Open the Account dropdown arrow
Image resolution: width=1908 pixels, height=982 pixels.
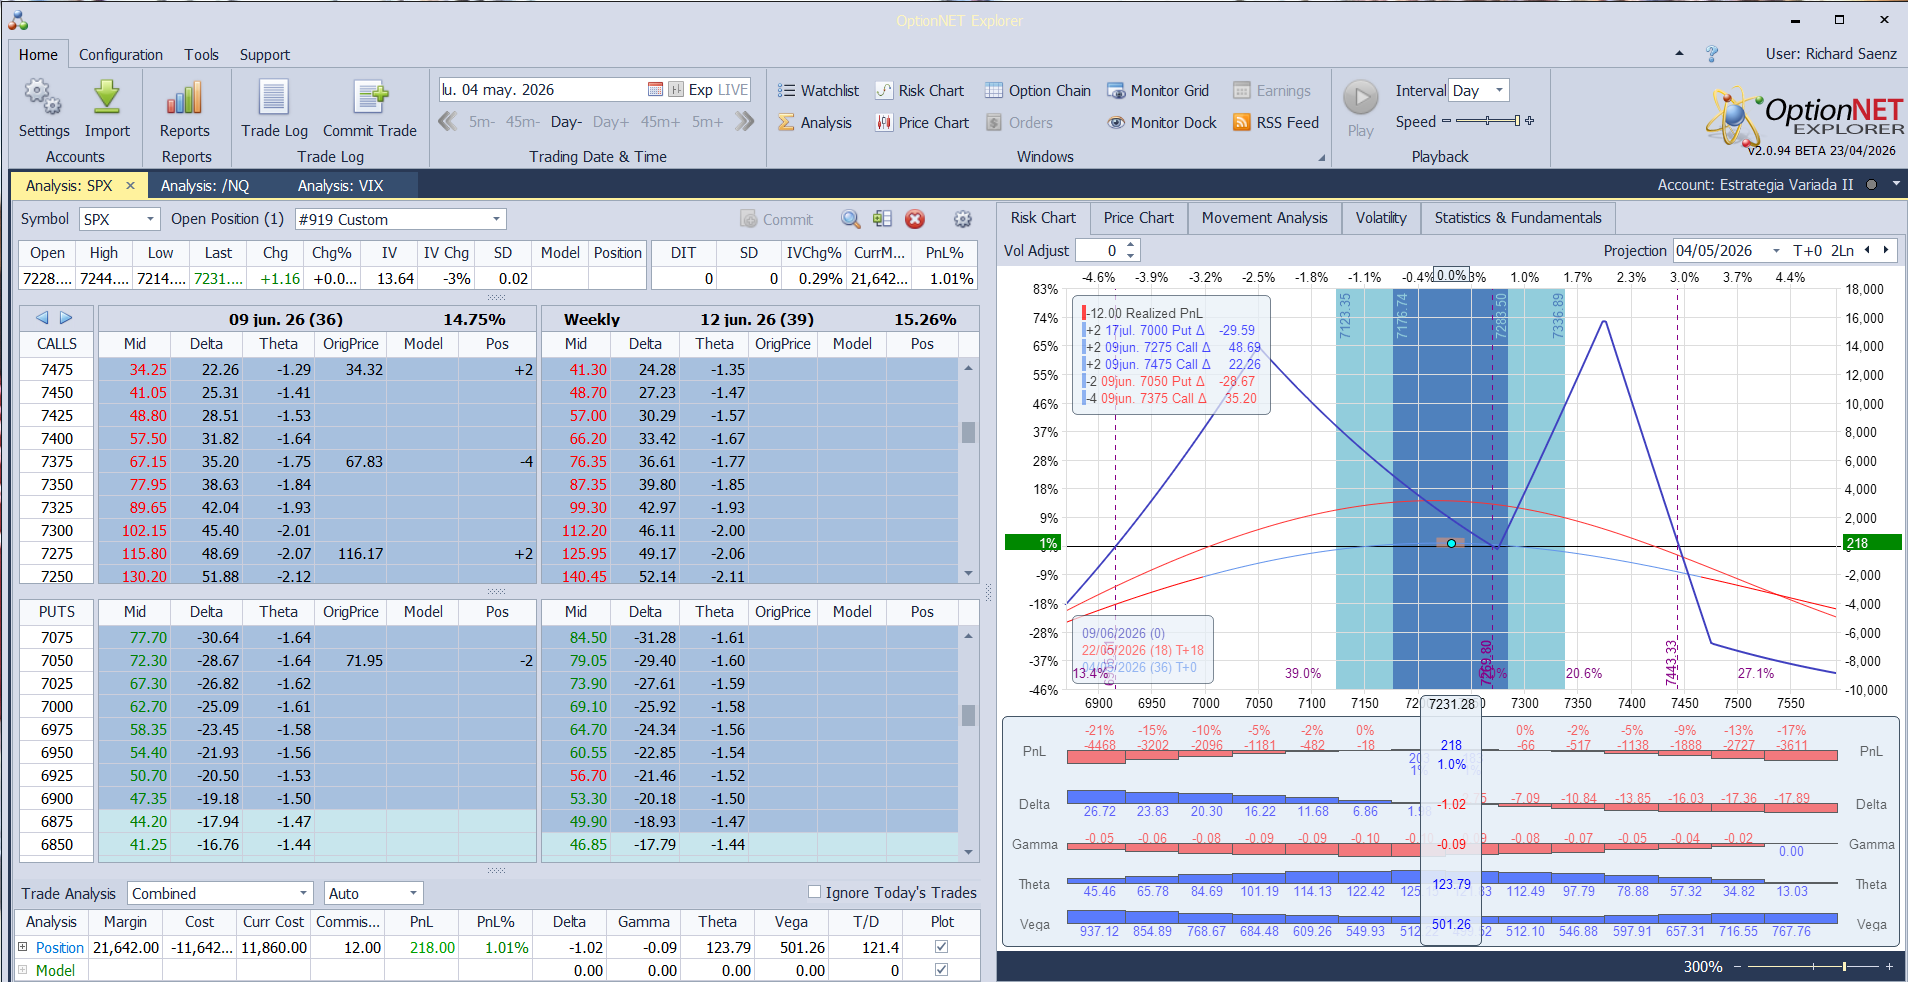pos(1895,184)
